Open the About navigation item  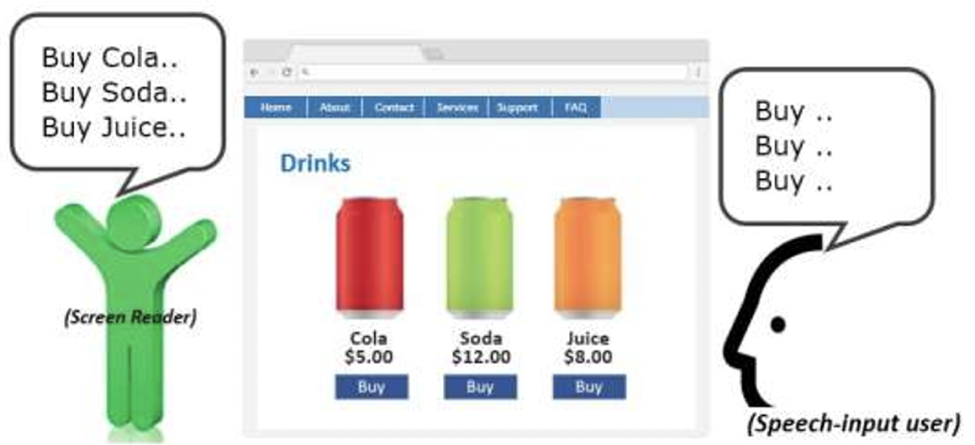pos(335,108)
